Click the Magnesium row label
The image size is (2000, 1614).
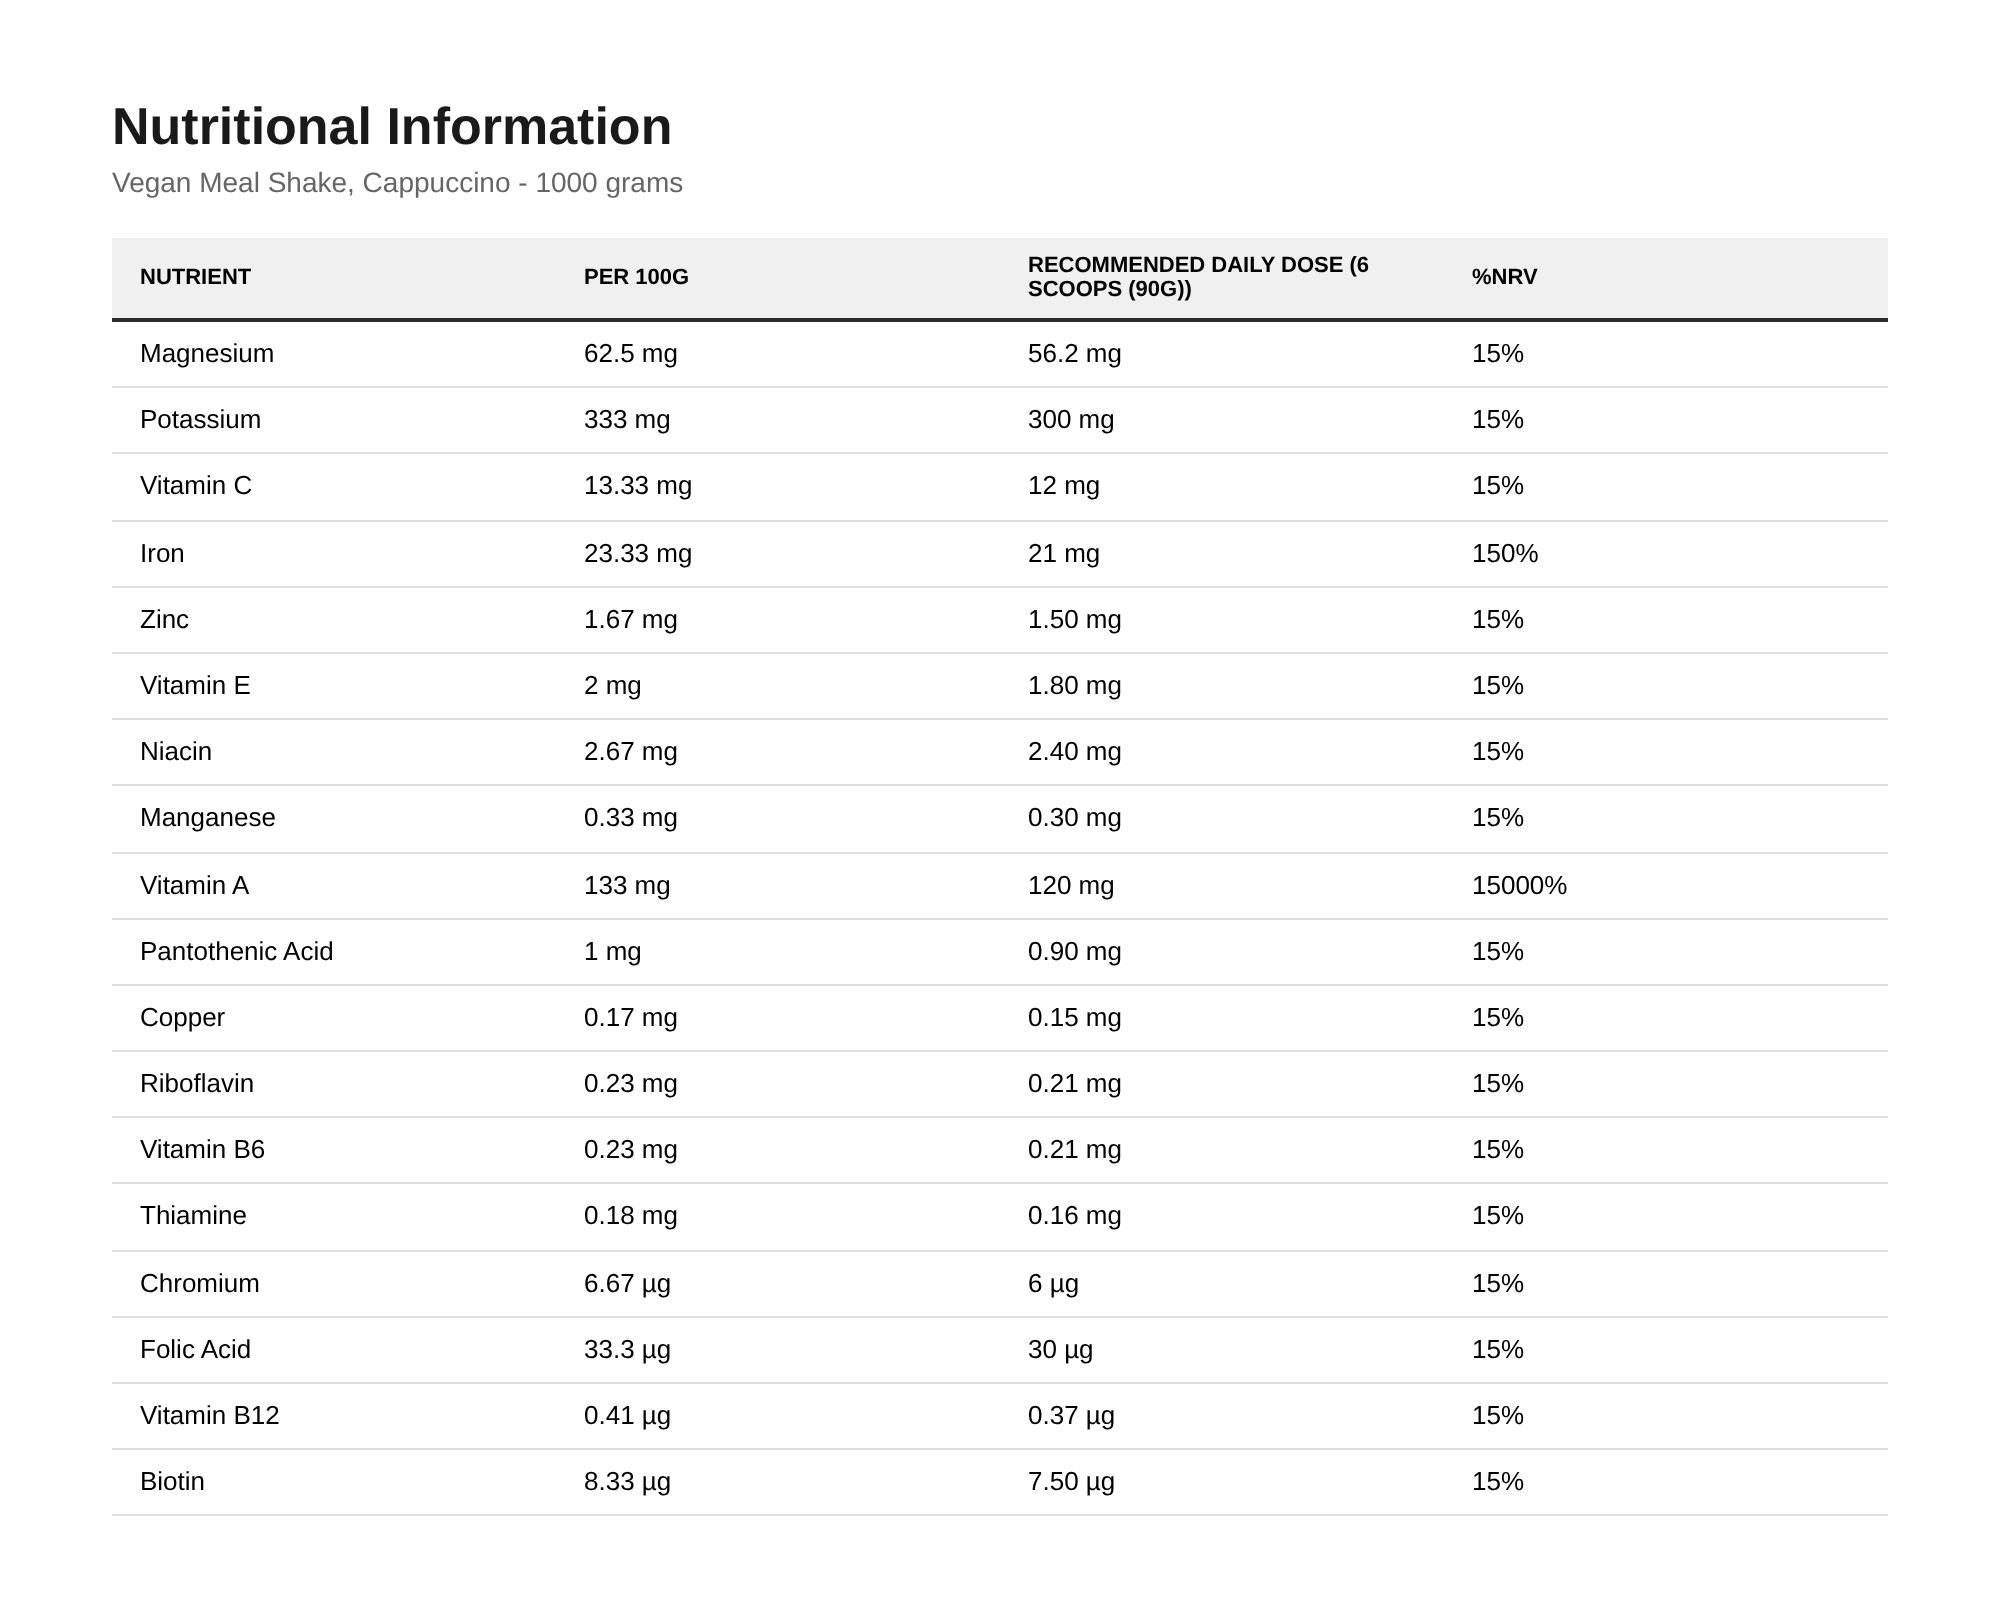pos(207,353)
